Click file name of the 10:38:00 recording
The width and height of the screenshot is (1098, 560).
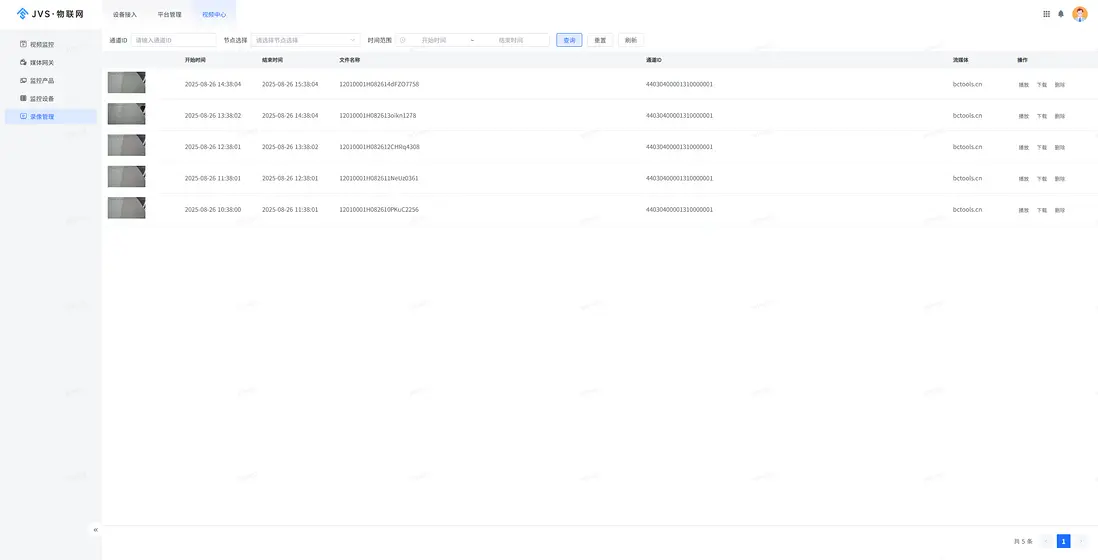point(379,209)
